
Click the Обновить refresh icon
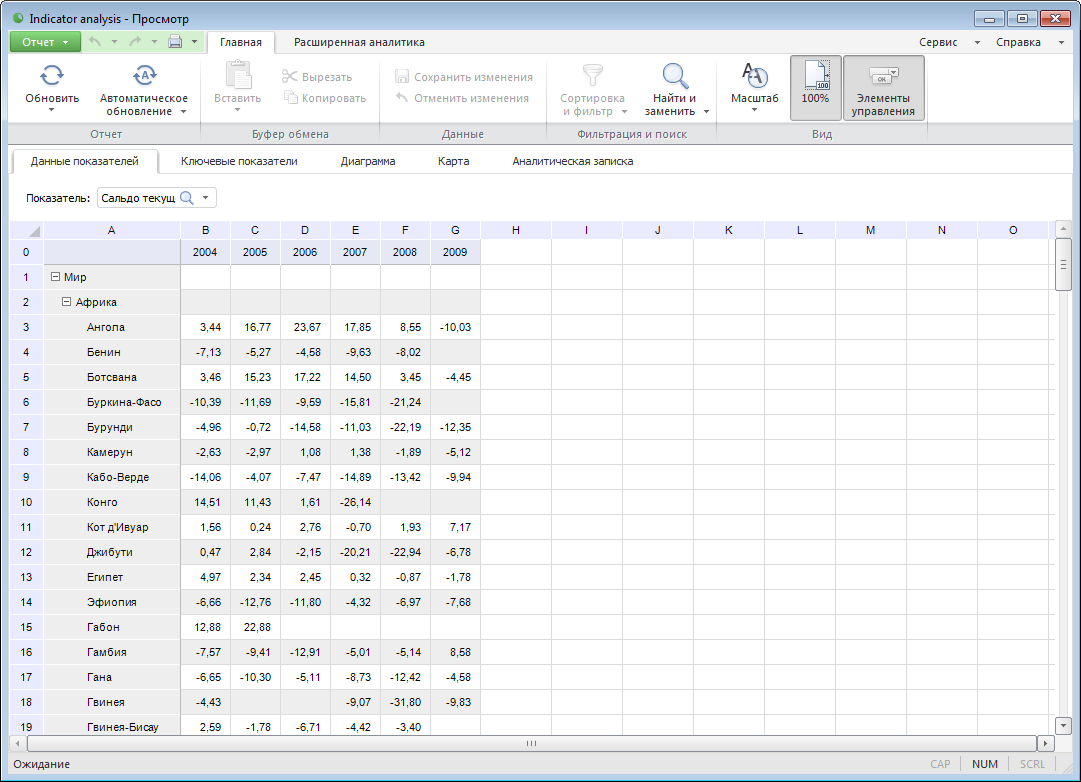[52, 76]
